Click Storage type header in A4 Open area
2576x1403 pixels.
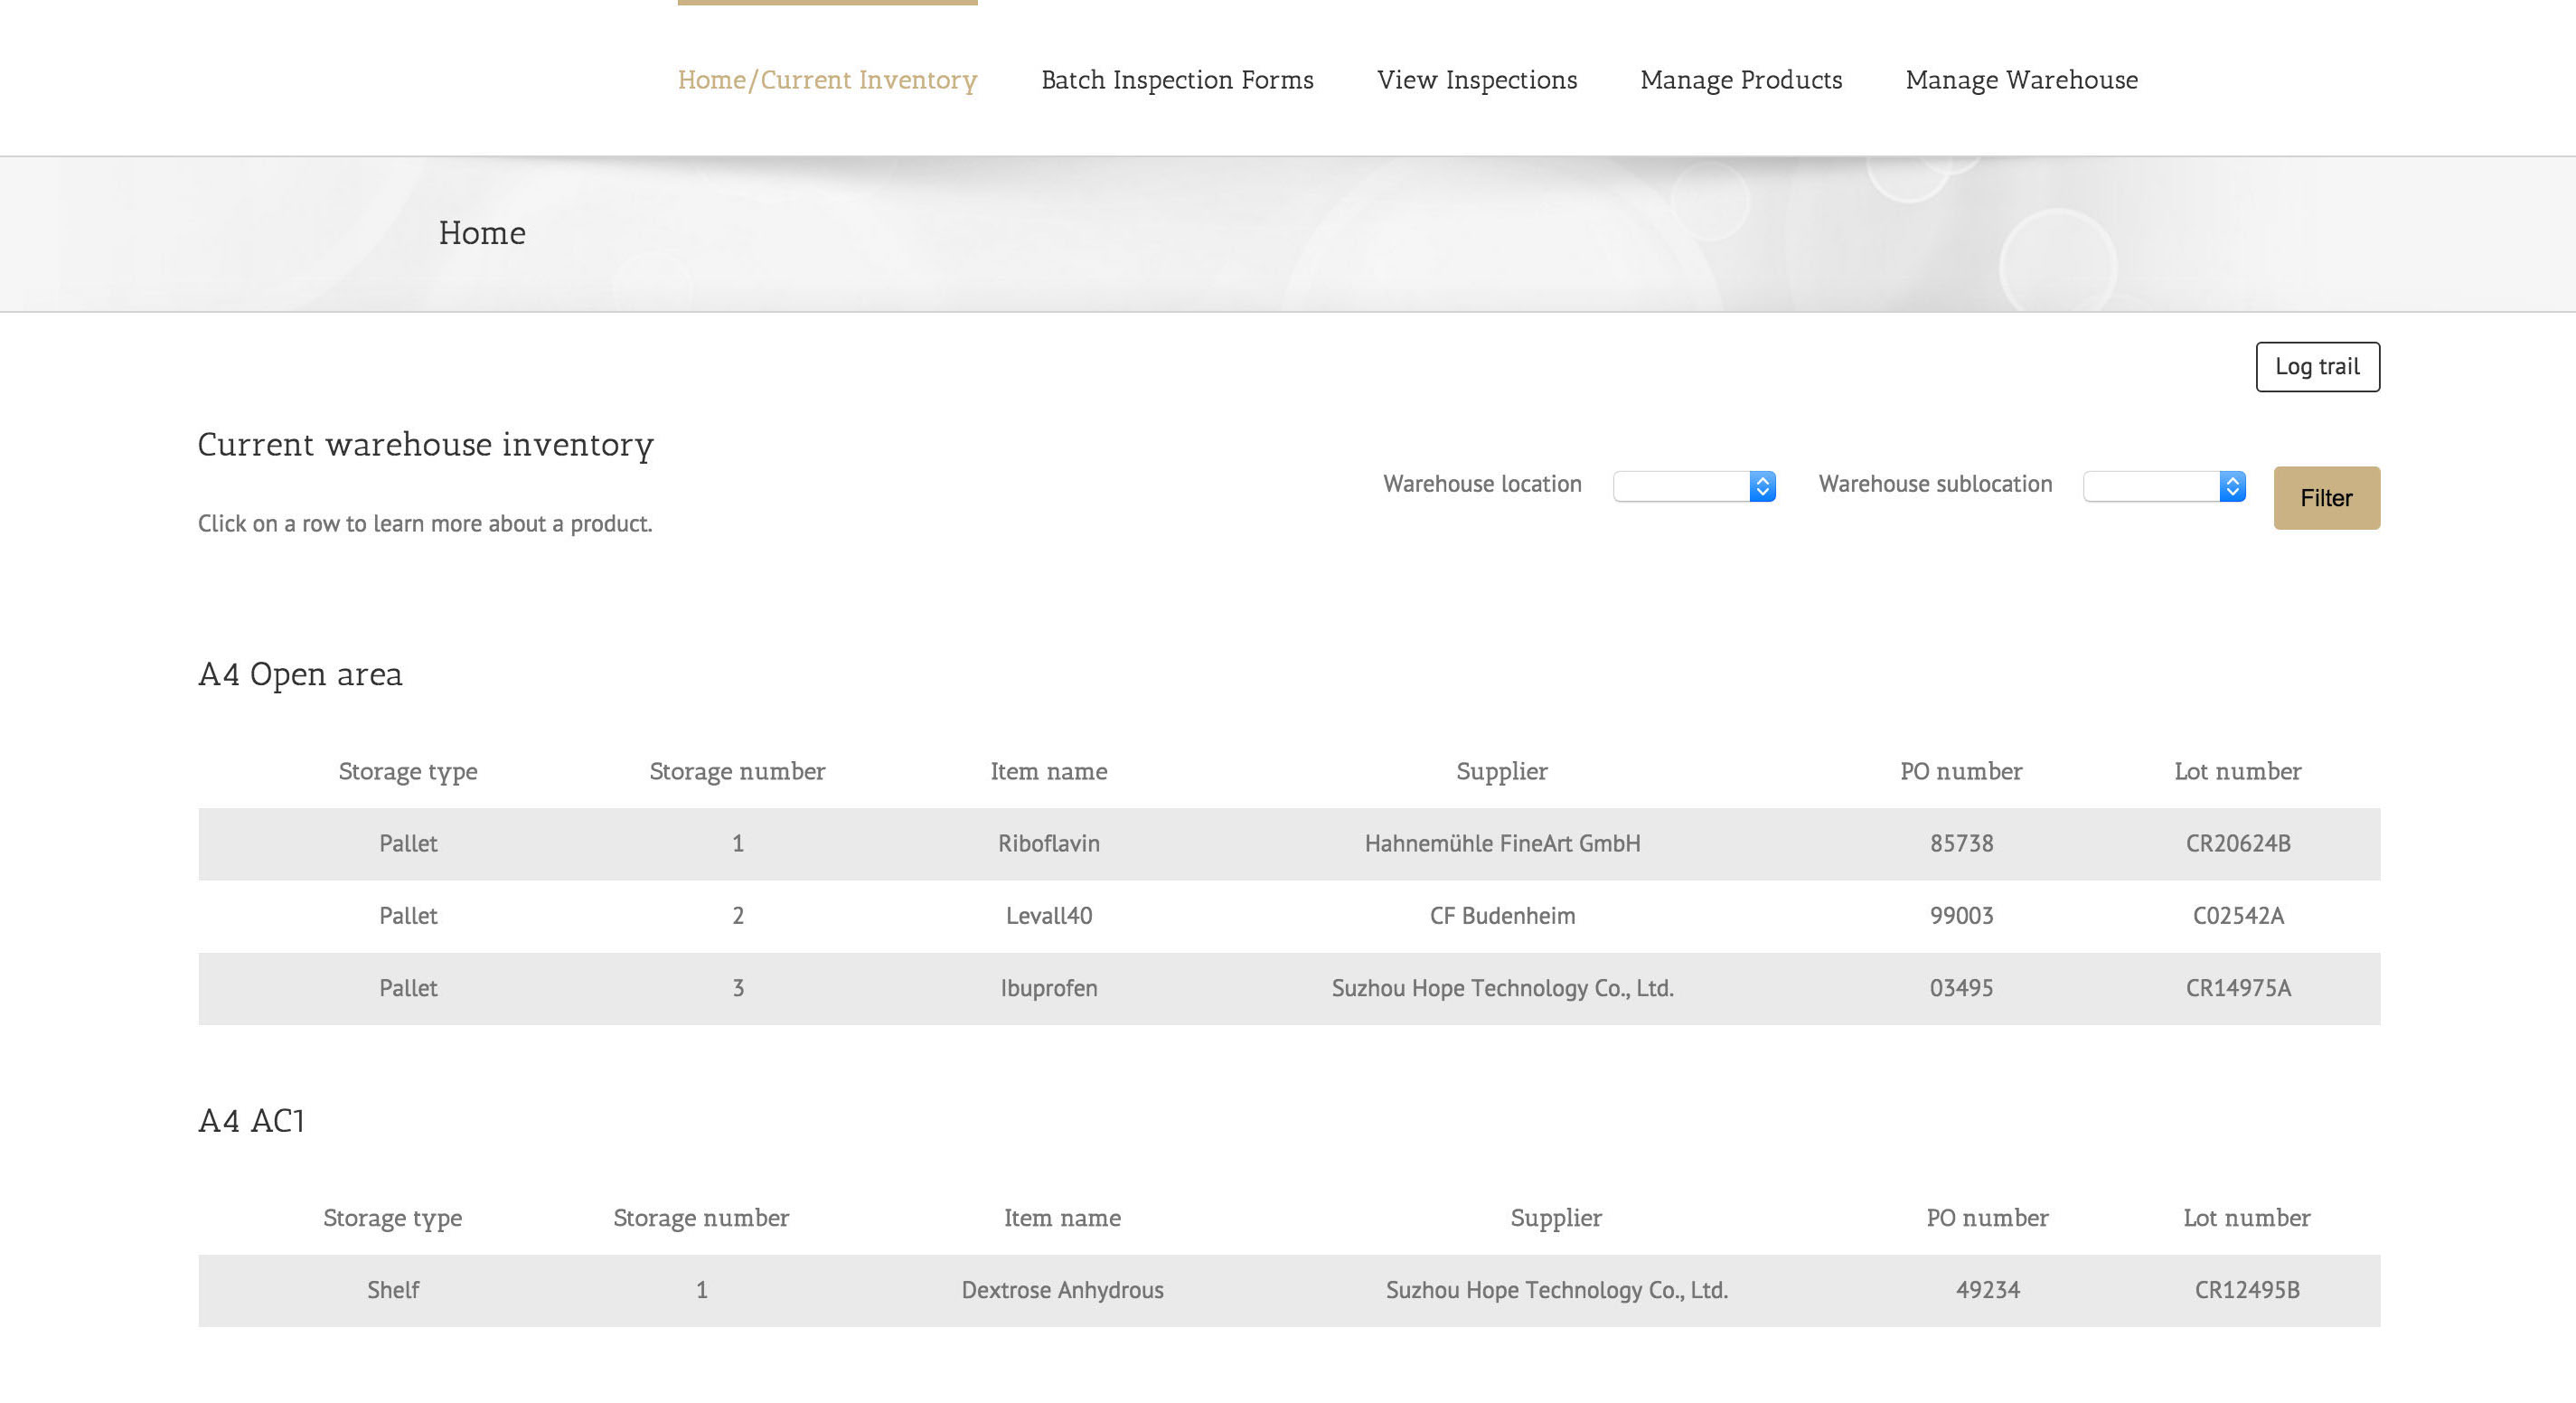[x=408, y=772]
